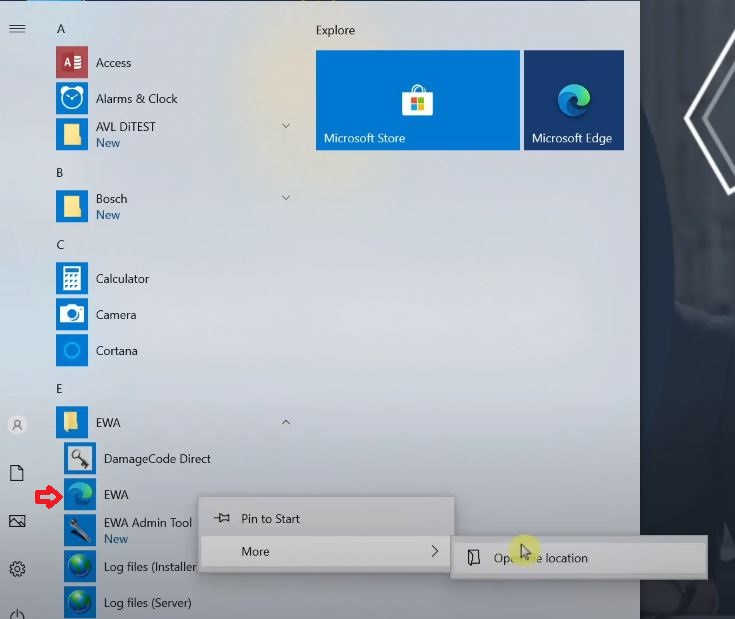Click the EWA folder icon
735x619 pixels.
(72, 422)
